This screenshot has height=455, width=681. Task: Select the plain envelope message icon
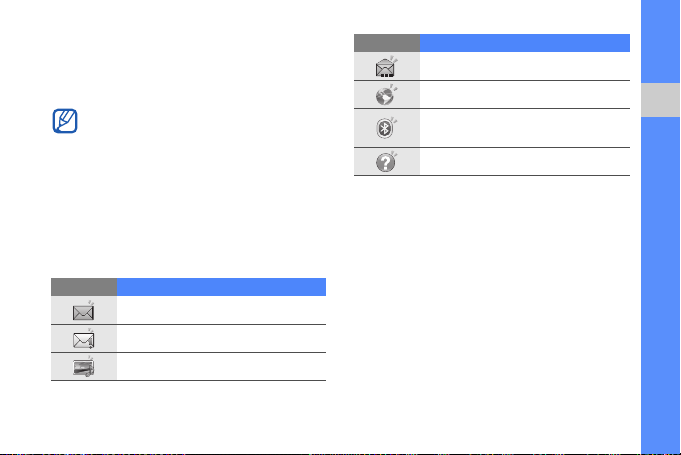click(x=83, y=310)
